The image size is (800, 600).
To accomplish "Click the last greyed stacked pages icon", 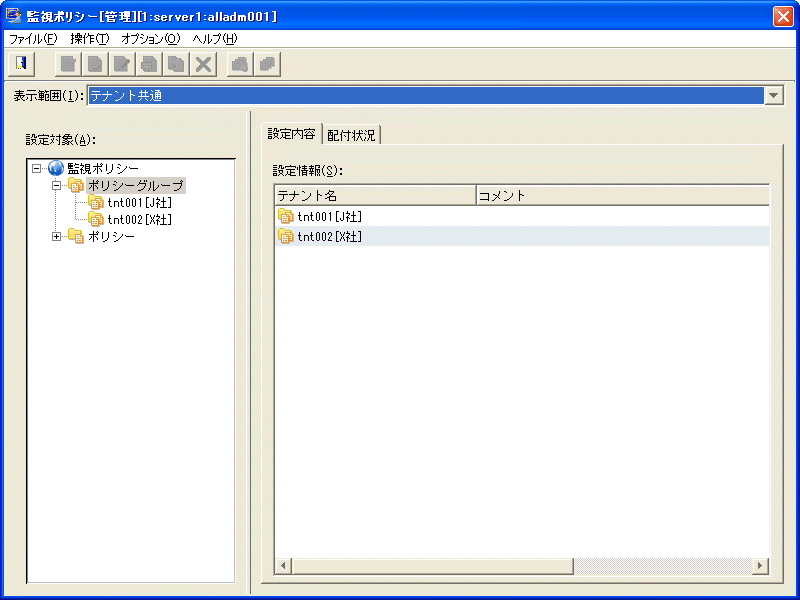I will 267,64.
